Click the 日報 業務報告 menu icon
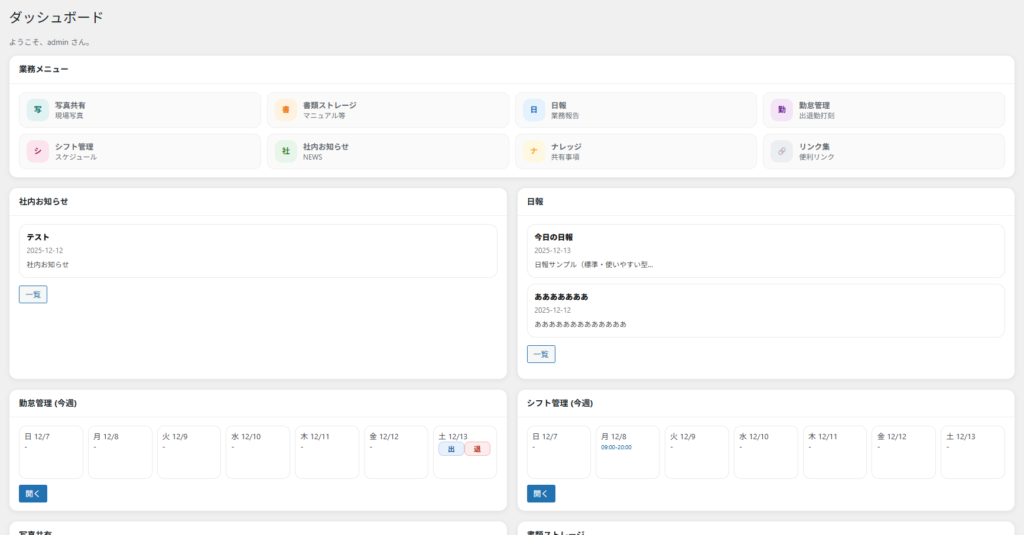1024x535 pixels. tap(534, 110)
